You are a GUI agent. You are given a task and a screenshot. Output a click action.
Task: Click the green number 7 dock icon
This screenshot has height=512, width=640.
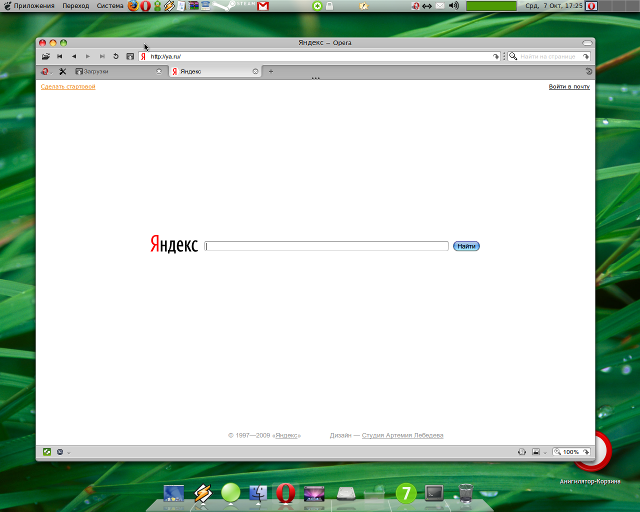point(406,493)
